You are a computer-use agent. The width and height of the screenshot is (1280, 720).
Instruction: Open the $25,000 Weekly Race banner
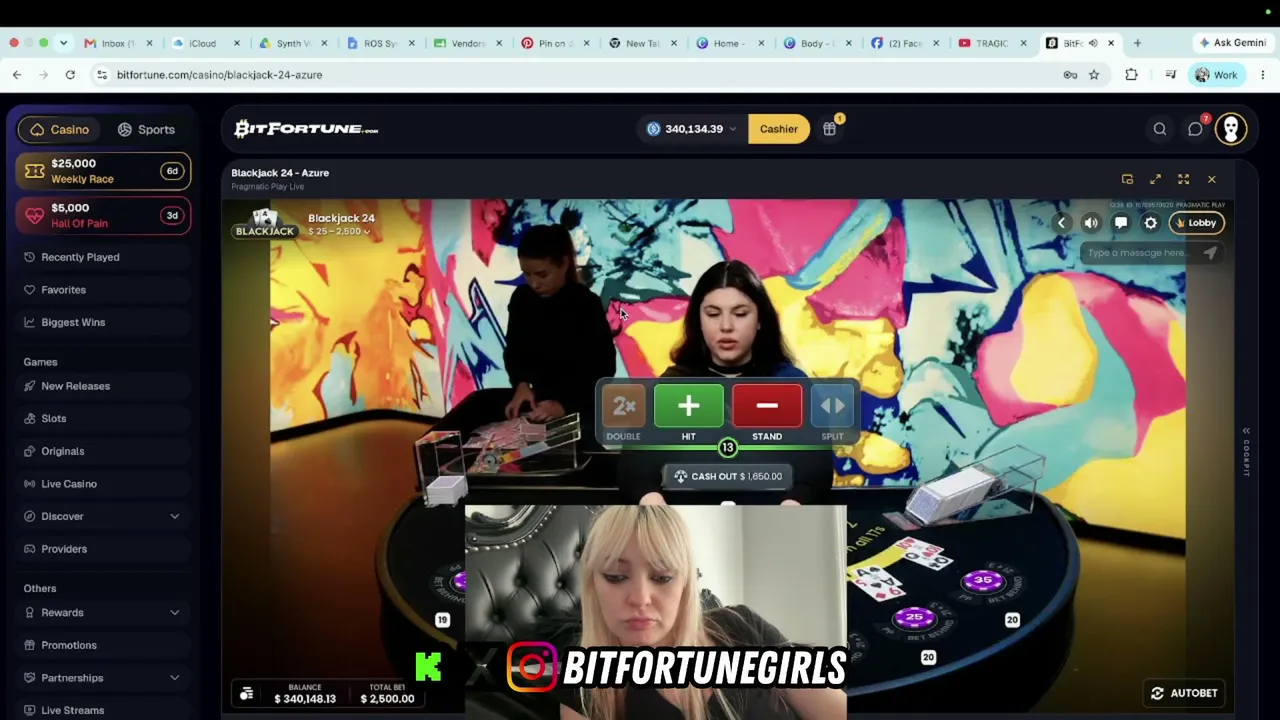[x=104, y=171]
